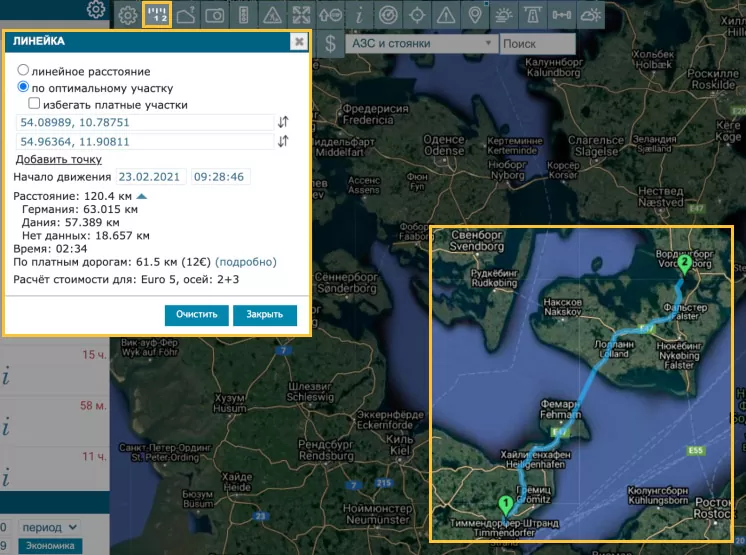Click the 'Добавить точку' link
Viewport: 746px width, 555px height.
58,159
